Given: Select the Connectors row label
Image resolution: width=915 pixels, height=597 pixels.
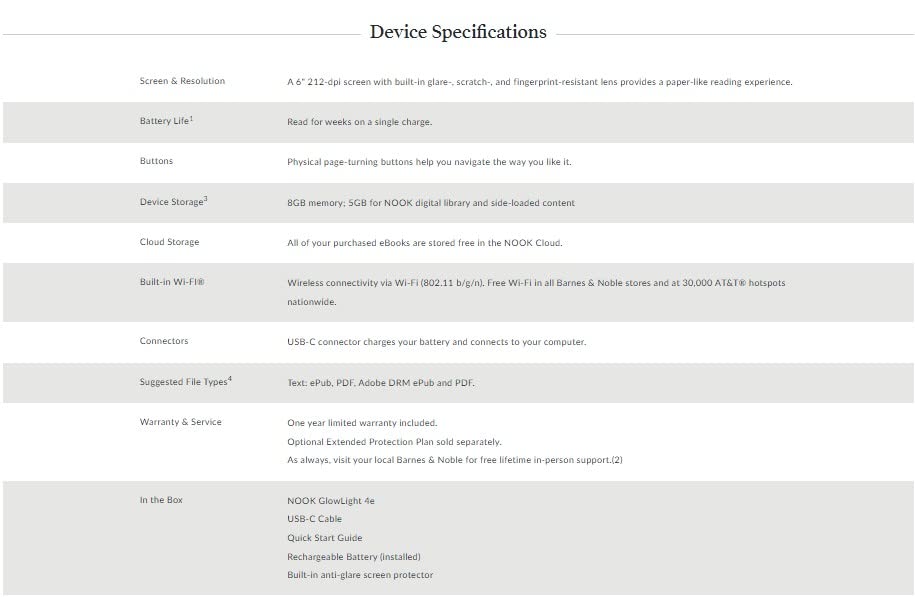Looking at the screenshot, I should point(164,341).
